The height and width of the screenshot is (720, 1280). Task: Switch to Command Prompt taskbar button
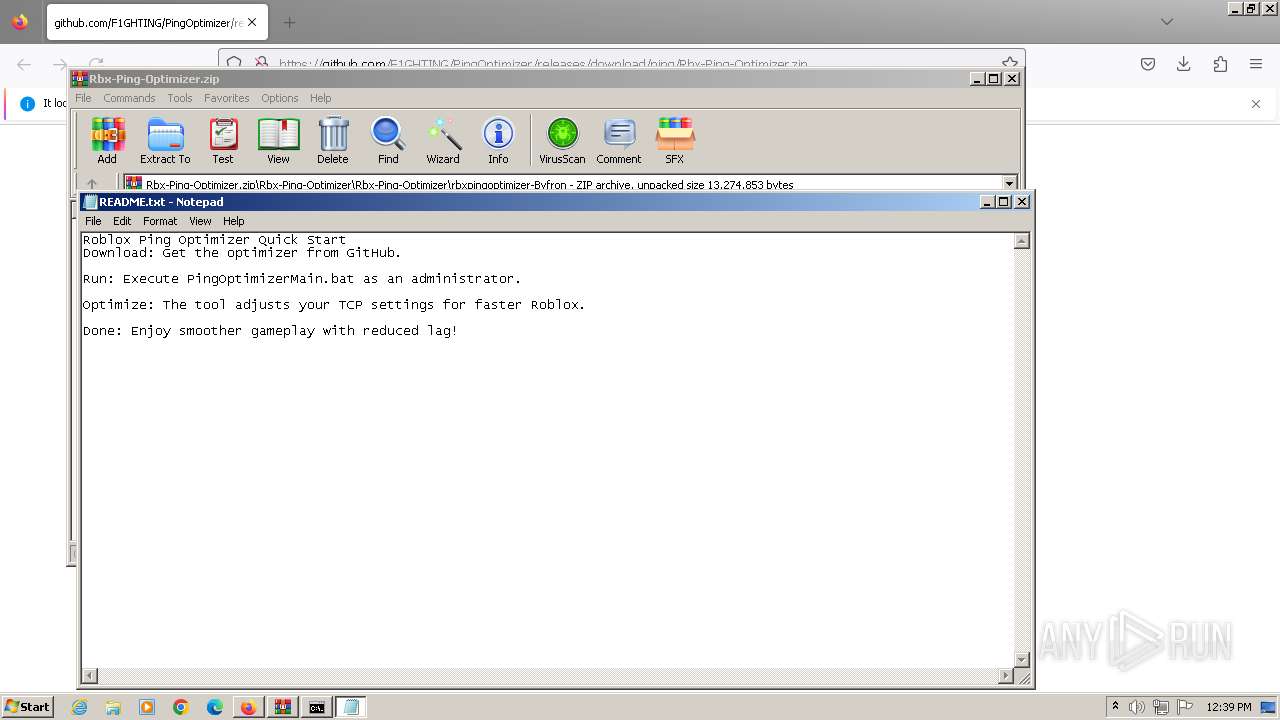316,707
